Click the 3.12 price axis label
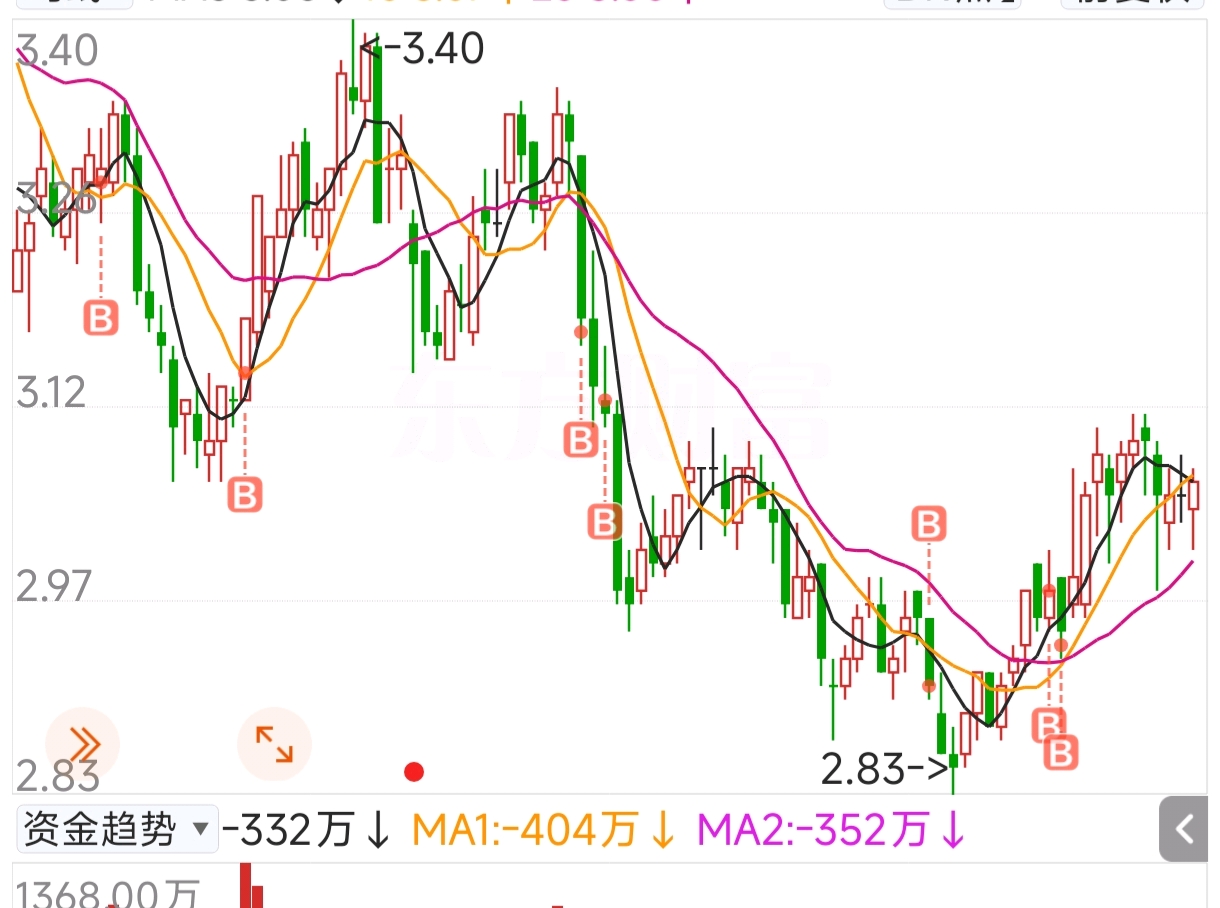This screenshot has width=1220, height=908. click(x=51, y=393)
